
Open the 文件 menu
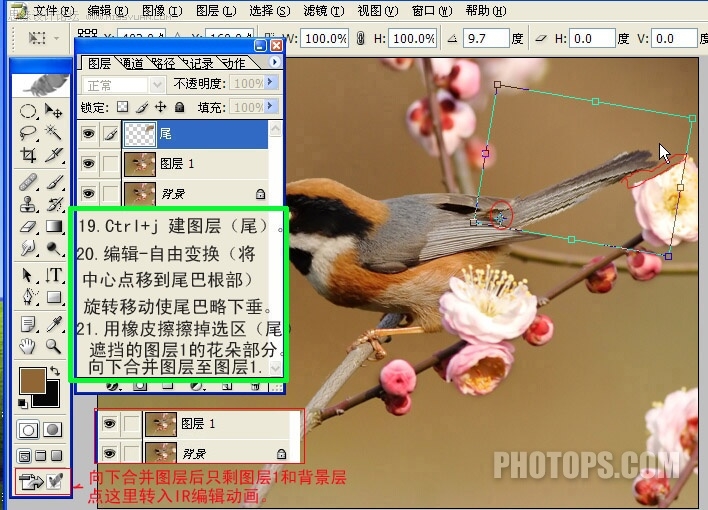coord(54,11)
